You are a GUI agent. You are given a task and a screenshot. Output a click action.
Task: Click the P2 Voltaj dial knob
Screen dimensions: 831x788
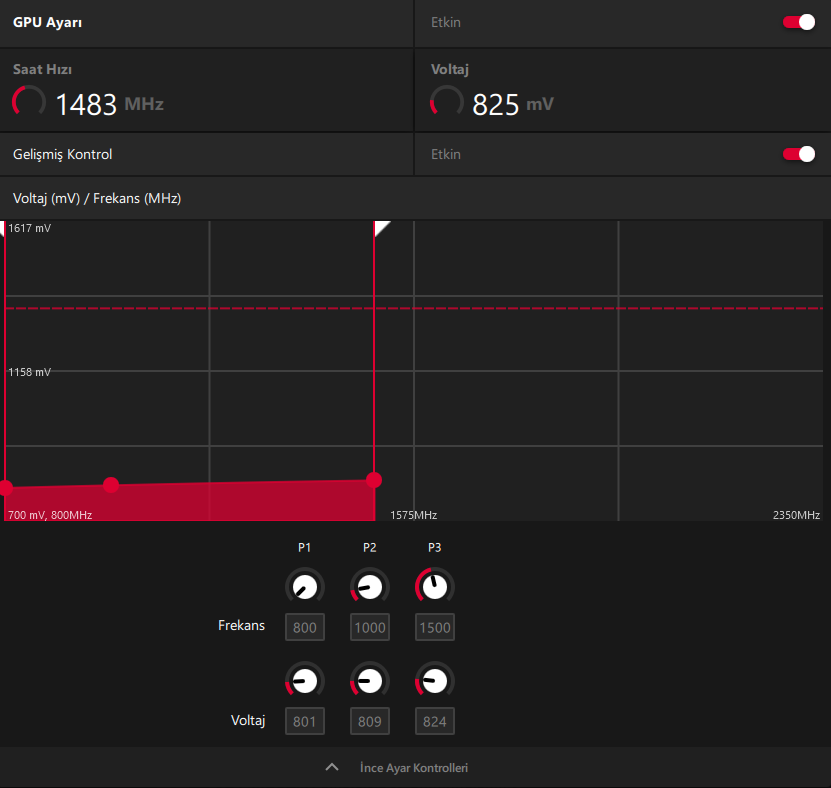click(370, 681)
